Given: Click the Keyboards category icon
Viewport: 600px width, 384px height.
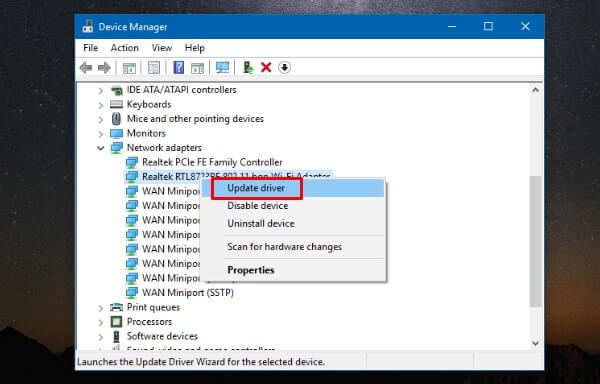Looking at the screenshot, I should (116, 104).
